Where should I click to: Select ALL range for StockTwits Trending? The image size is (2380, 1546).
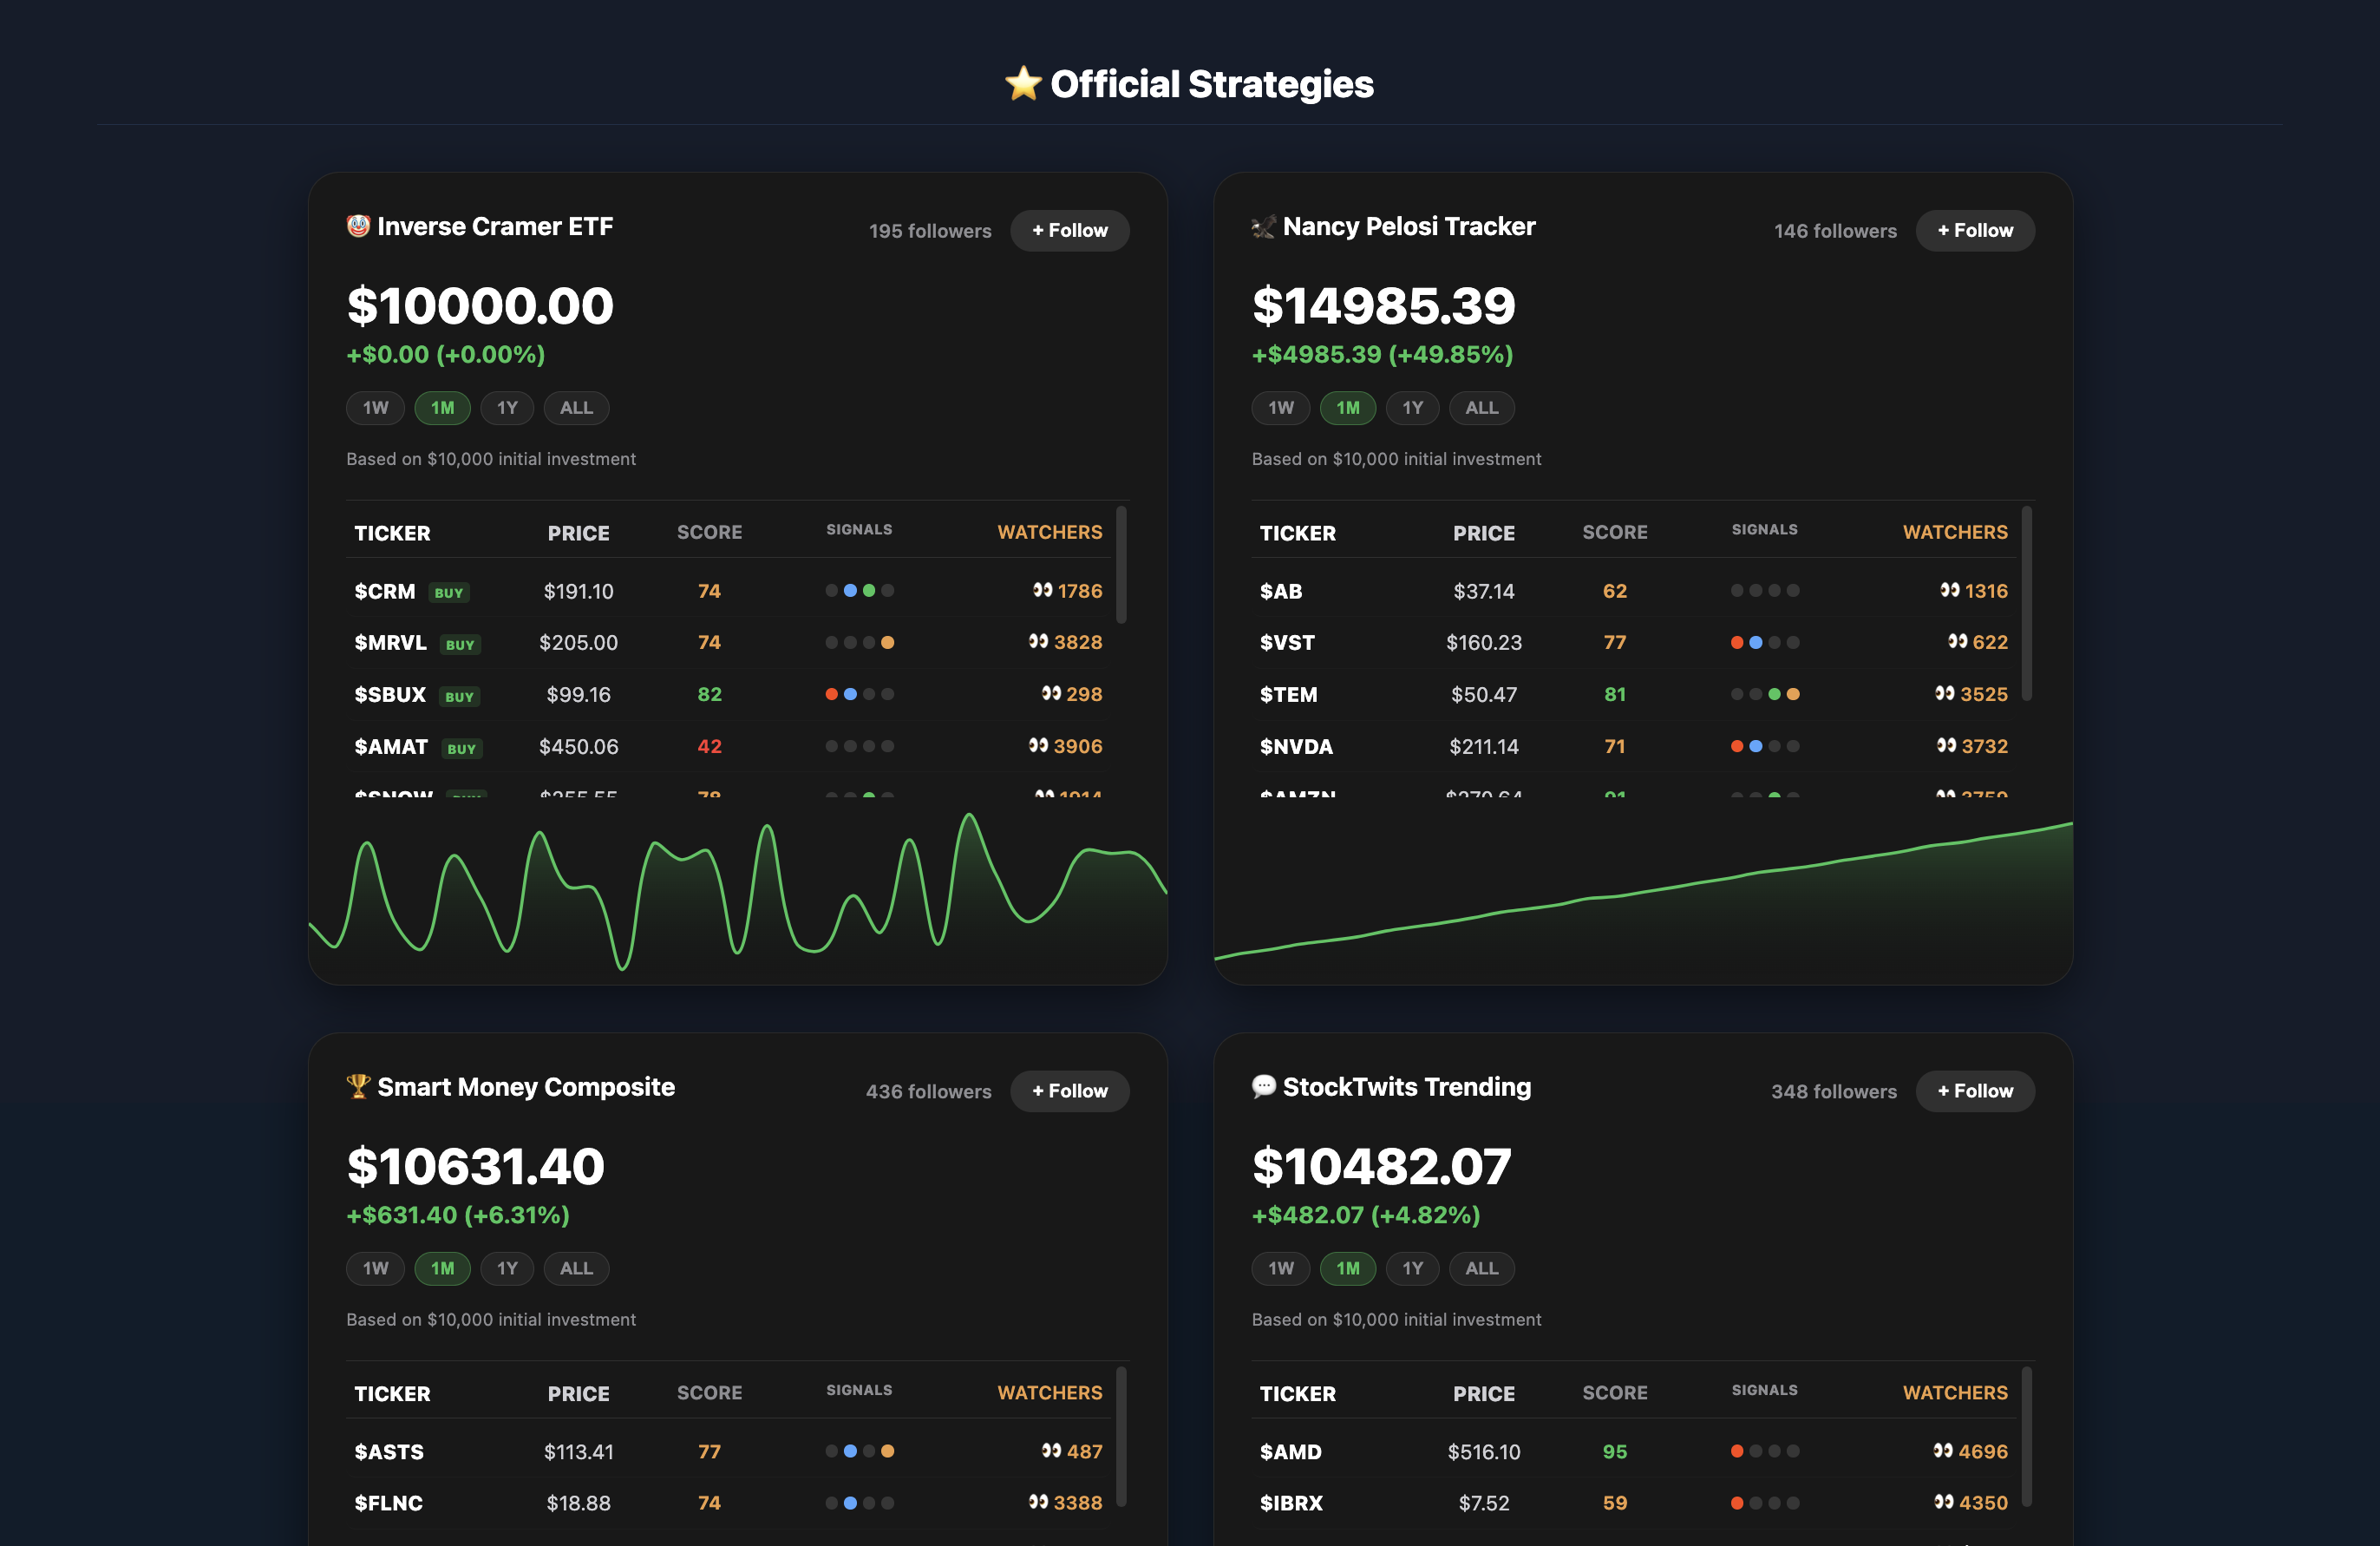pyautogui.click(x=1481, y=1269)
